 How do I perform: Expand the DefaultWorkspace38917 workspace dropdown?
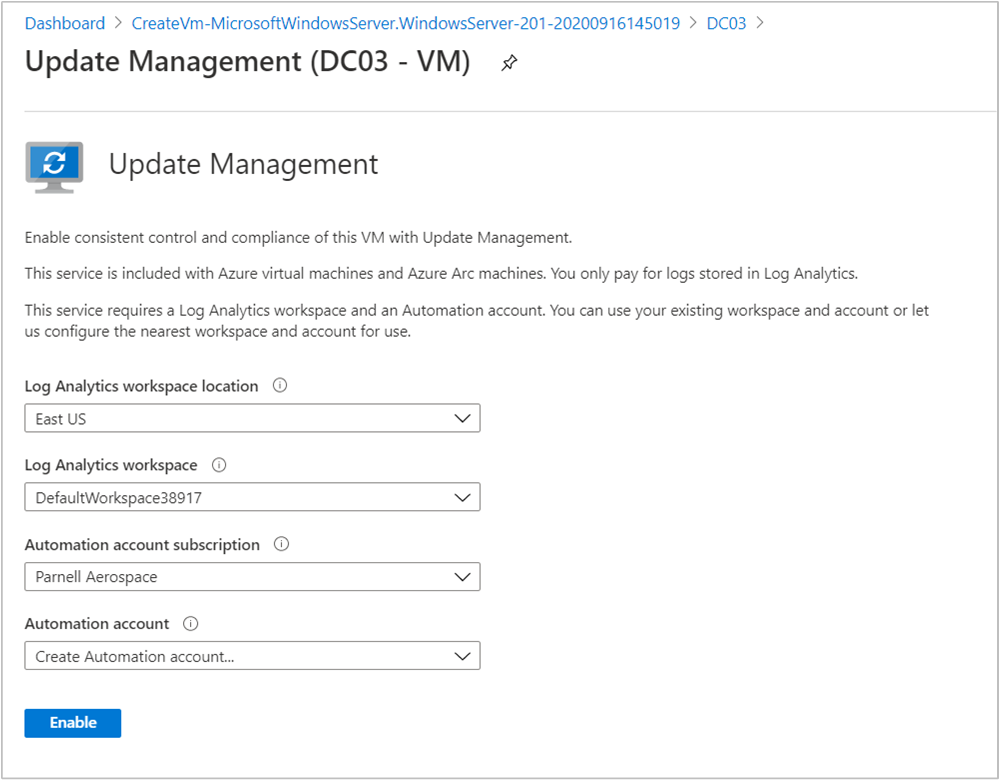pyautogui.click(x=252, y=497)
